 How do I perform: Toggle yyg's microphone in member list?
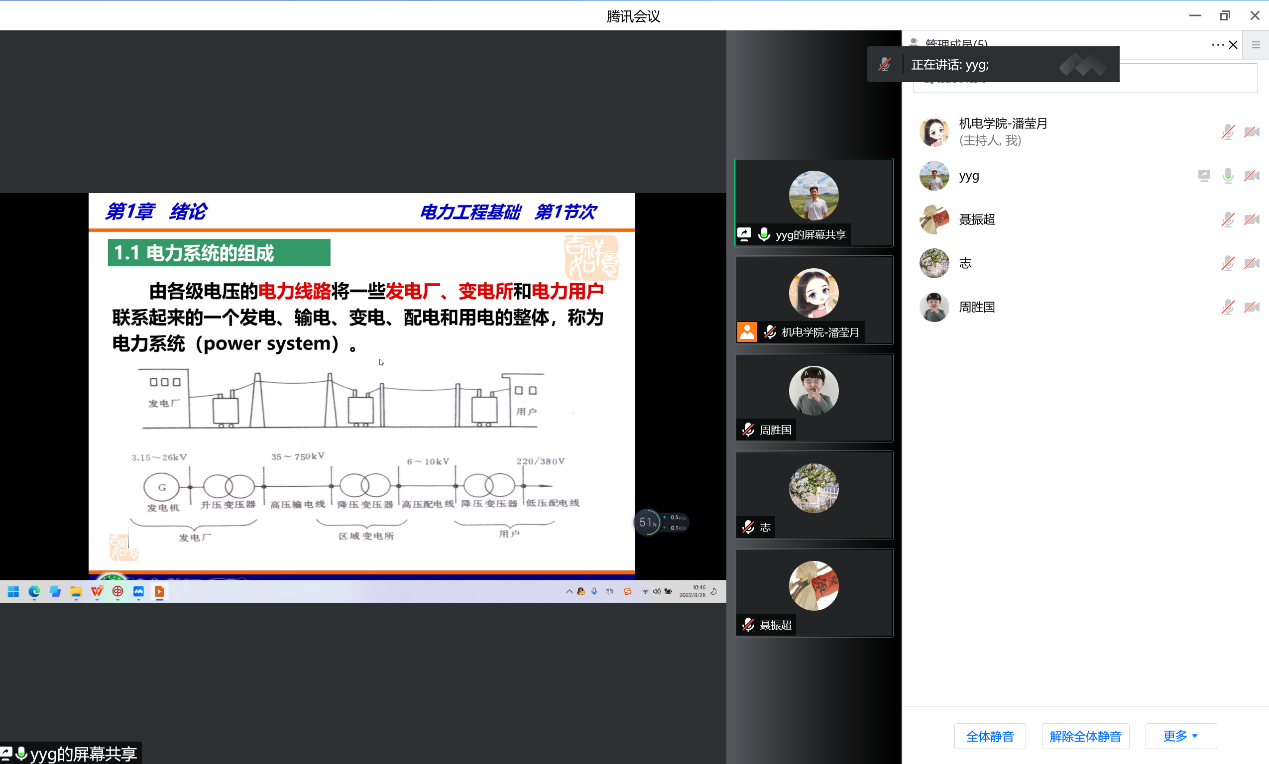coord(1228,176)
